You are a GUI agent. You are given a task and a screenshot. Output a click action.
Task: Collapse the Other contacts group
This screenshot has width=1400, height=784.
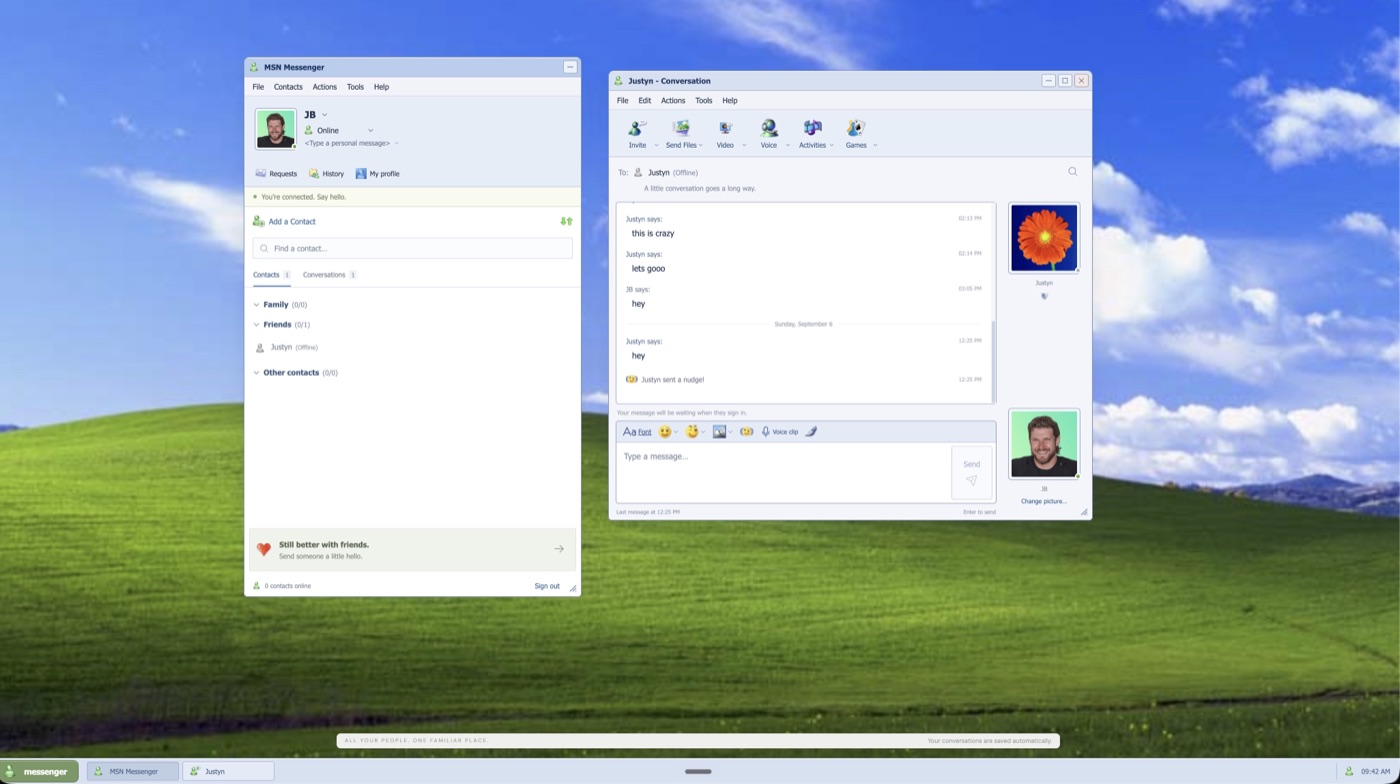[x=256, y=373]
